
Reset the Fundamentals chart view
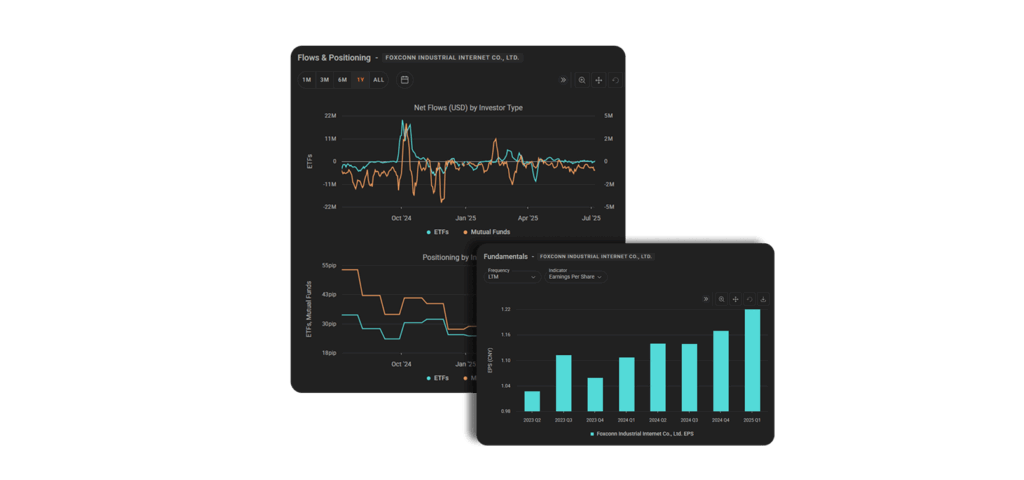pyautogui.click(x=749, y=299)
